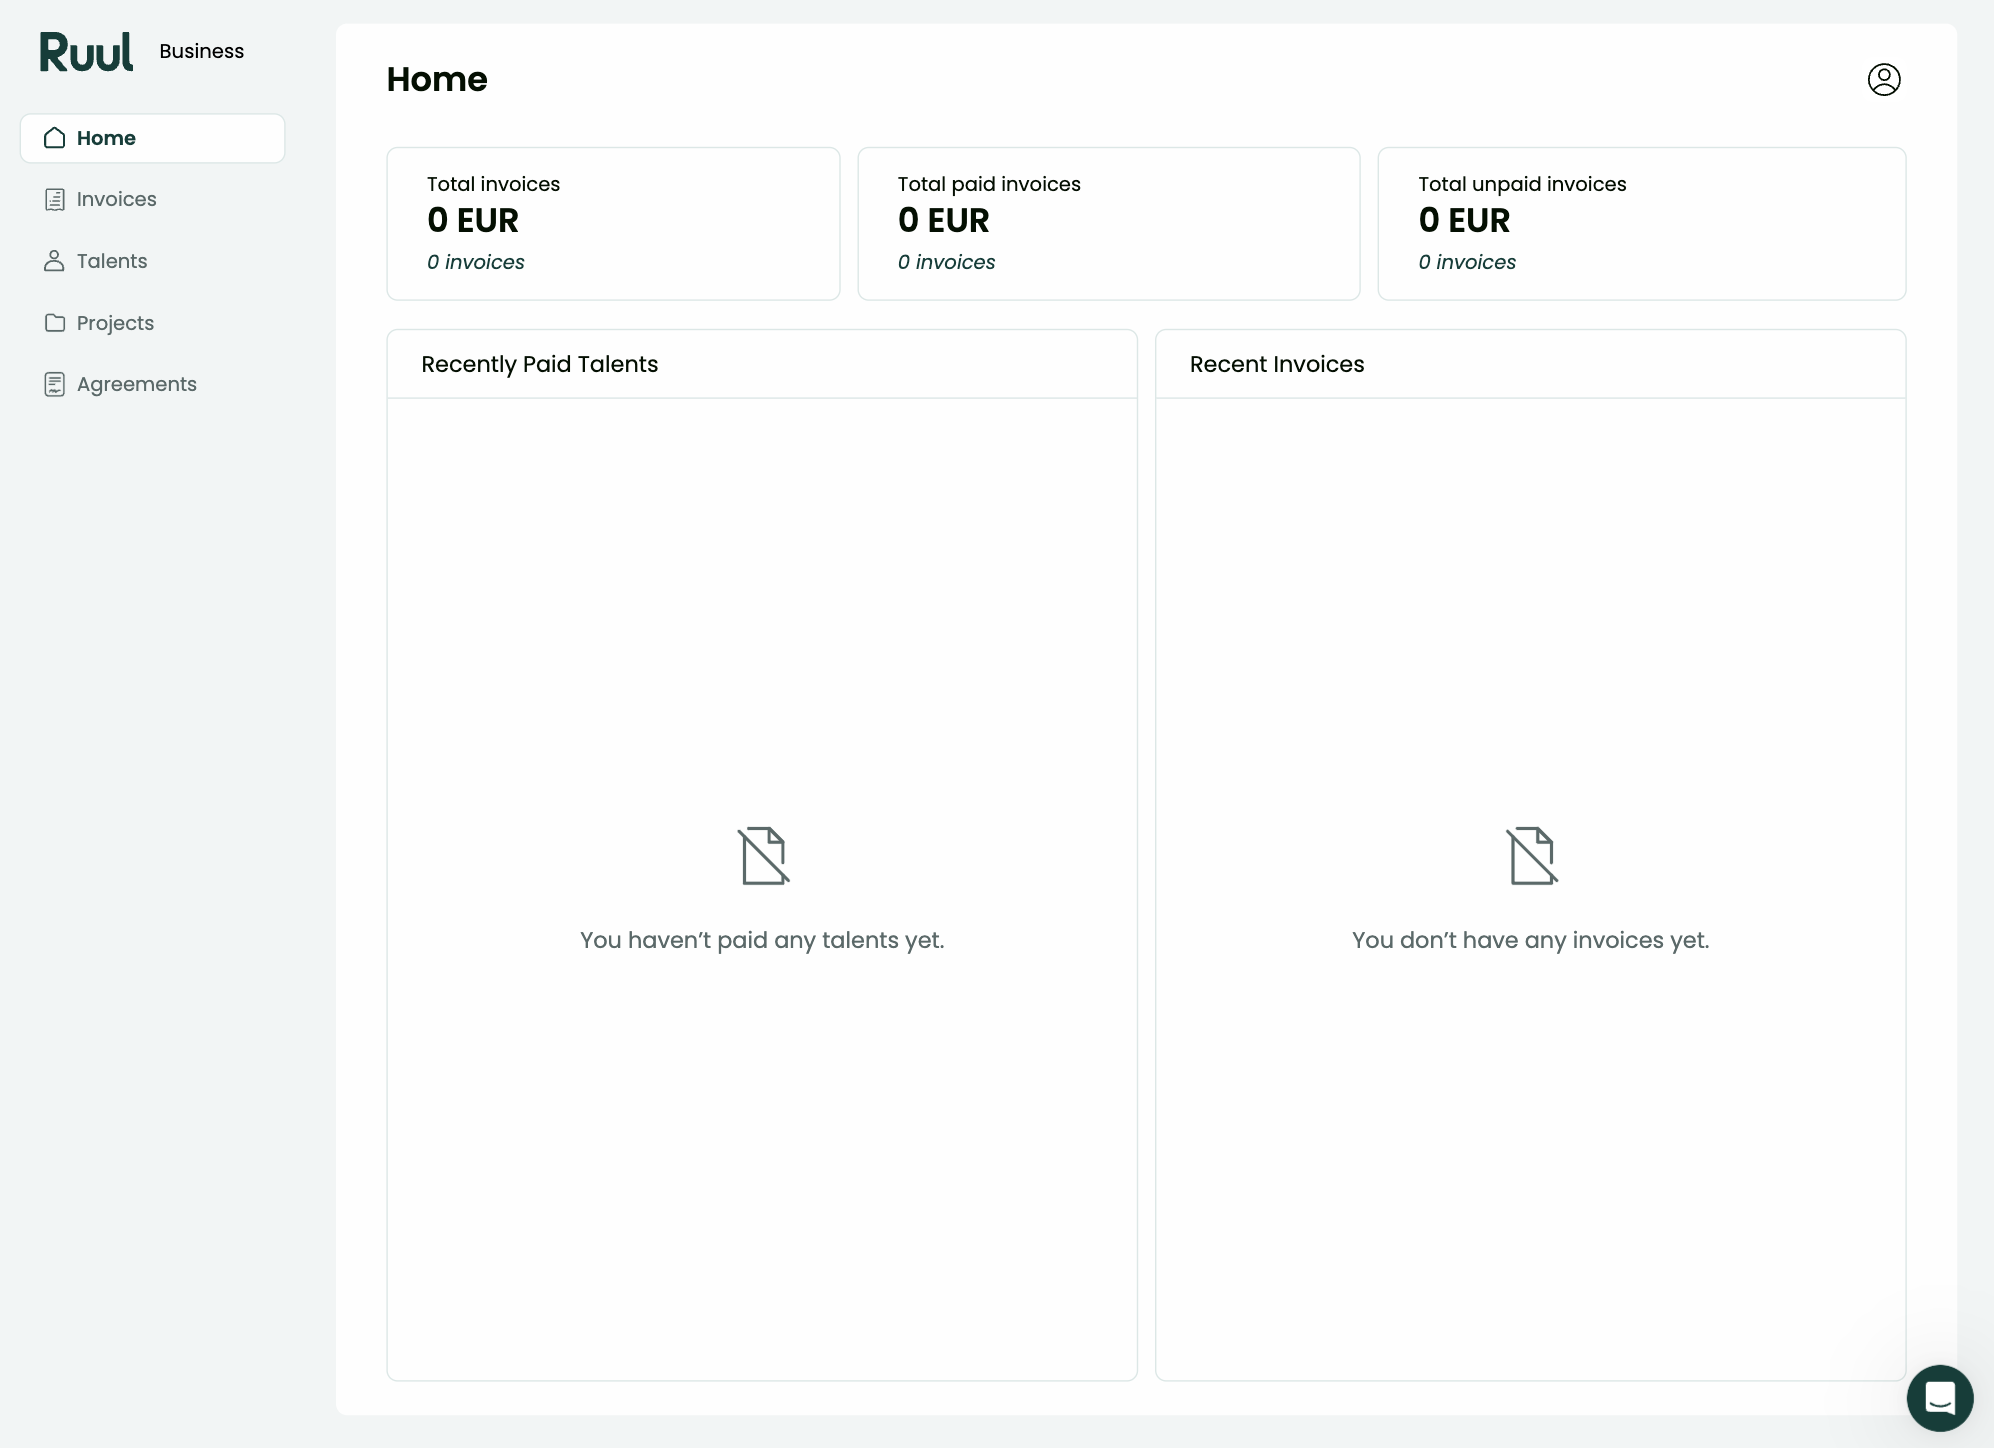Click the empty-state file icon under Recently Paid Talents
The width and height of the screenshot is (1994, 1448).
coord(764,856)
